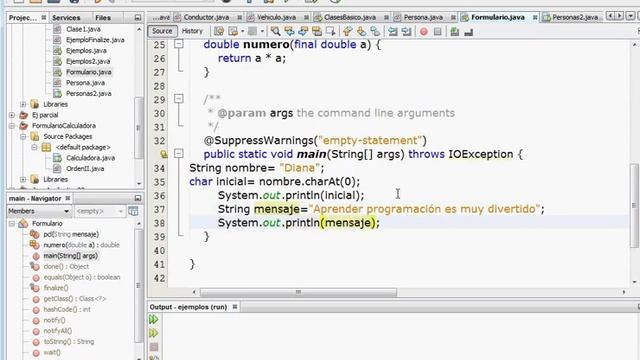Image resolution: width=640 pixels, height=360 pixels.
Task: Start macro recording red circle icon
Action: [424, 31]
